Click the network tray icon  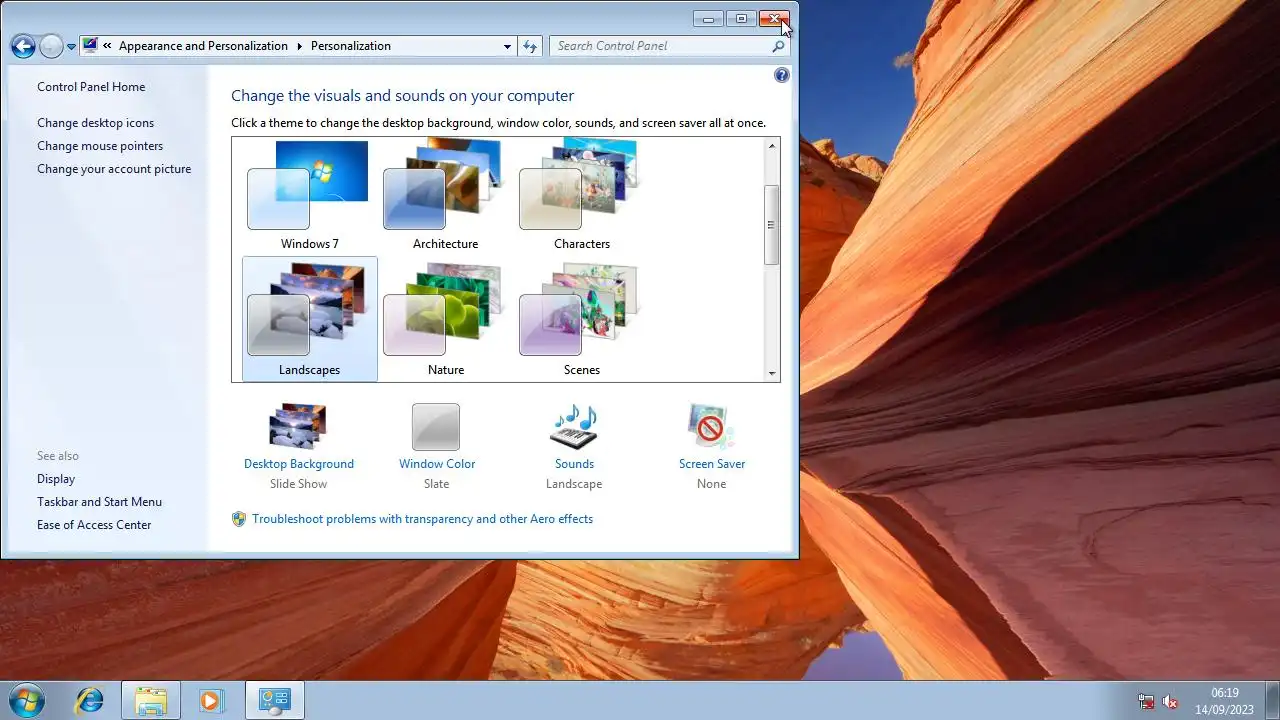[1146, 702]
